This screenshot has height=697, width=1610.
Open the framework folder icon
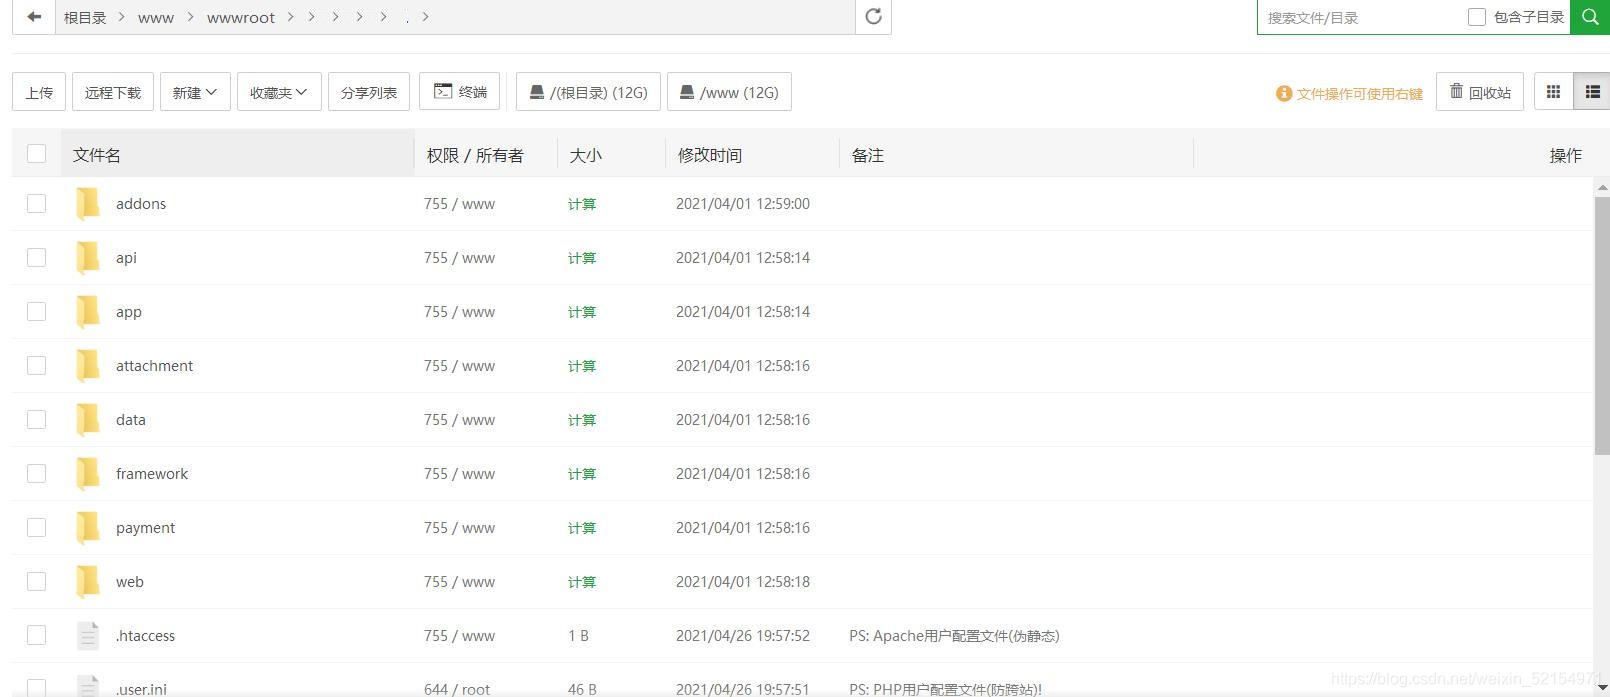(88, 473)
